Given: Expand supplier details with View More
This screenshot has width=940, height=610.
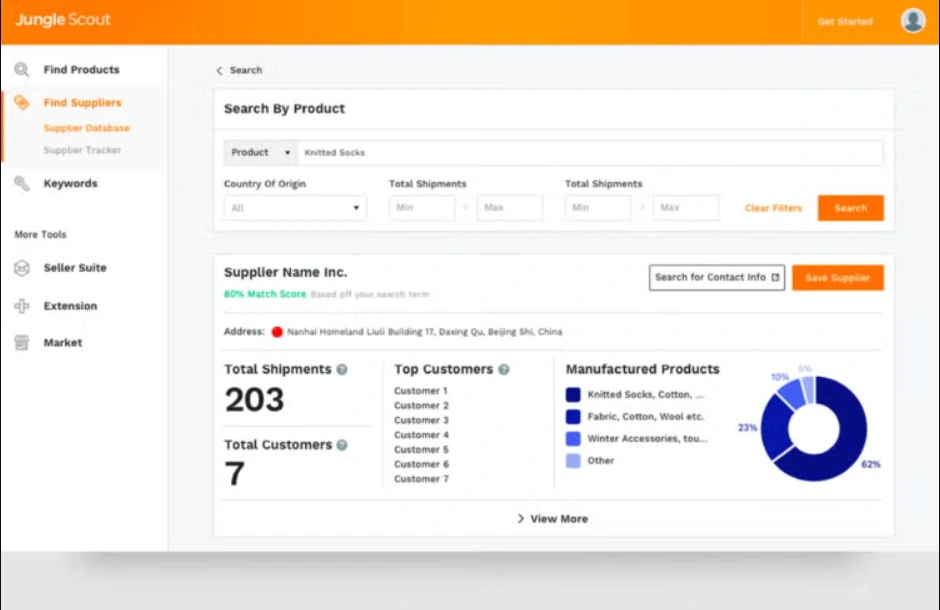Looking at the screenshot, I should 553,519.
